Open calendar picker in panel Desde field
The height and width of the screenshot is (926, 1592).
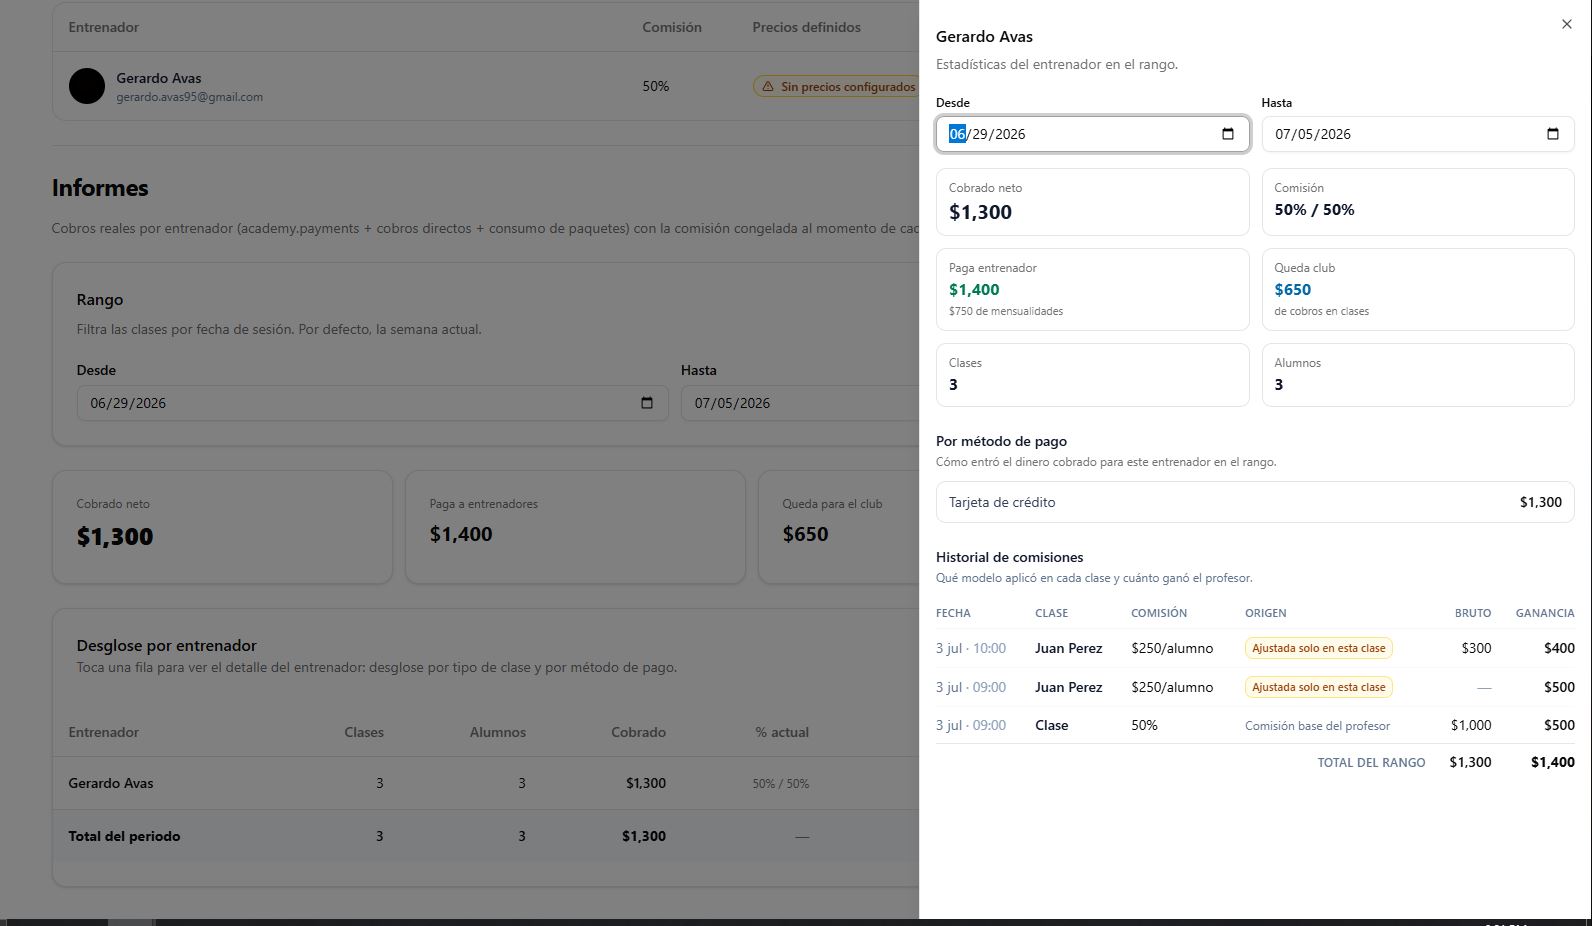coord(1228,134)
